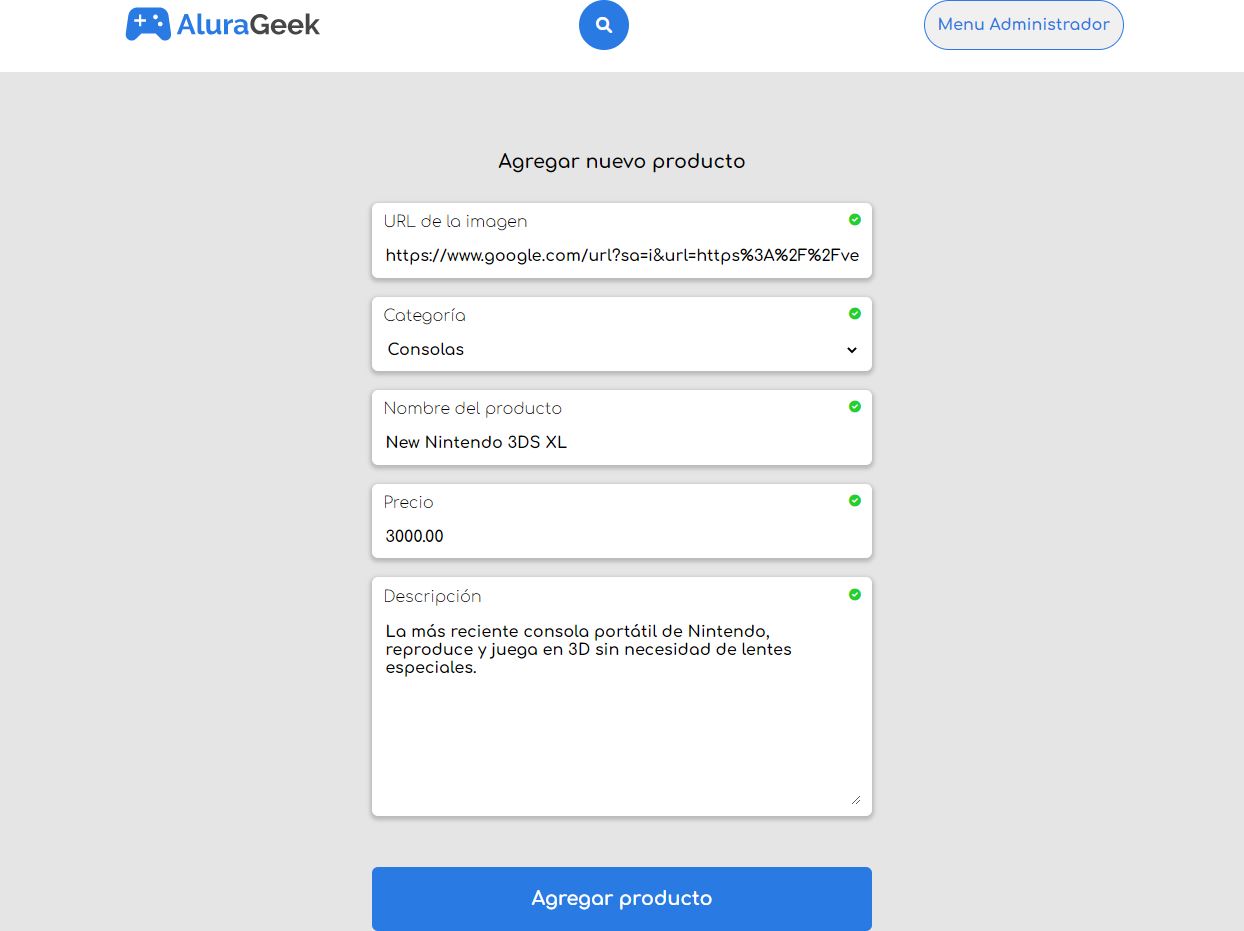1244x931 pixels.
Task: Click the textarea resize handle icon
Action: pyautogui.click(x=857, y=798)
